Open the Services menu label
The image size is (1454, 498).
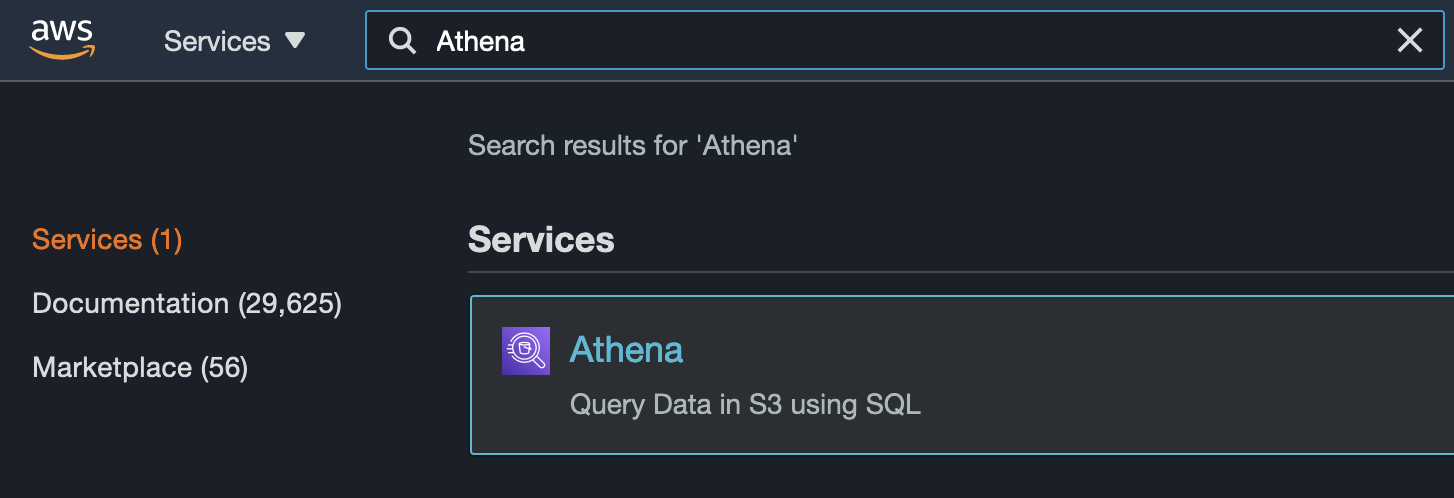pos(217,41)
